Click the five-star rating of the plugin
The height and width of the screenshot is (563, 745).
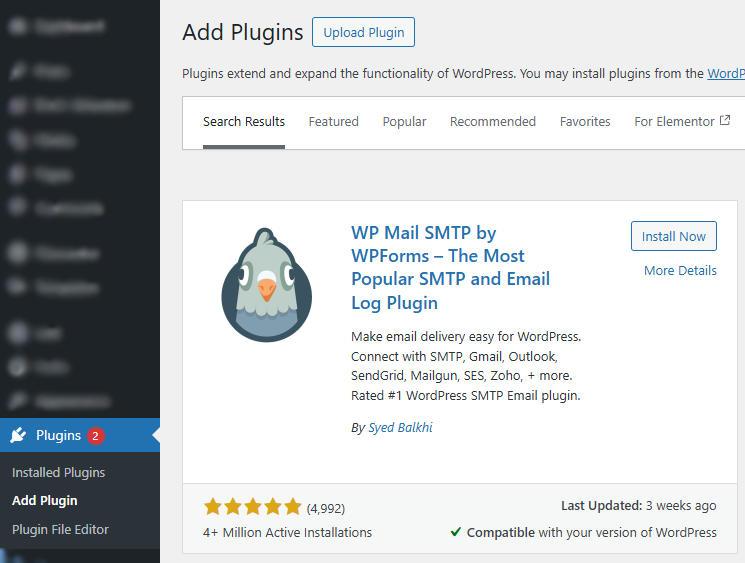tap(252, 507)
